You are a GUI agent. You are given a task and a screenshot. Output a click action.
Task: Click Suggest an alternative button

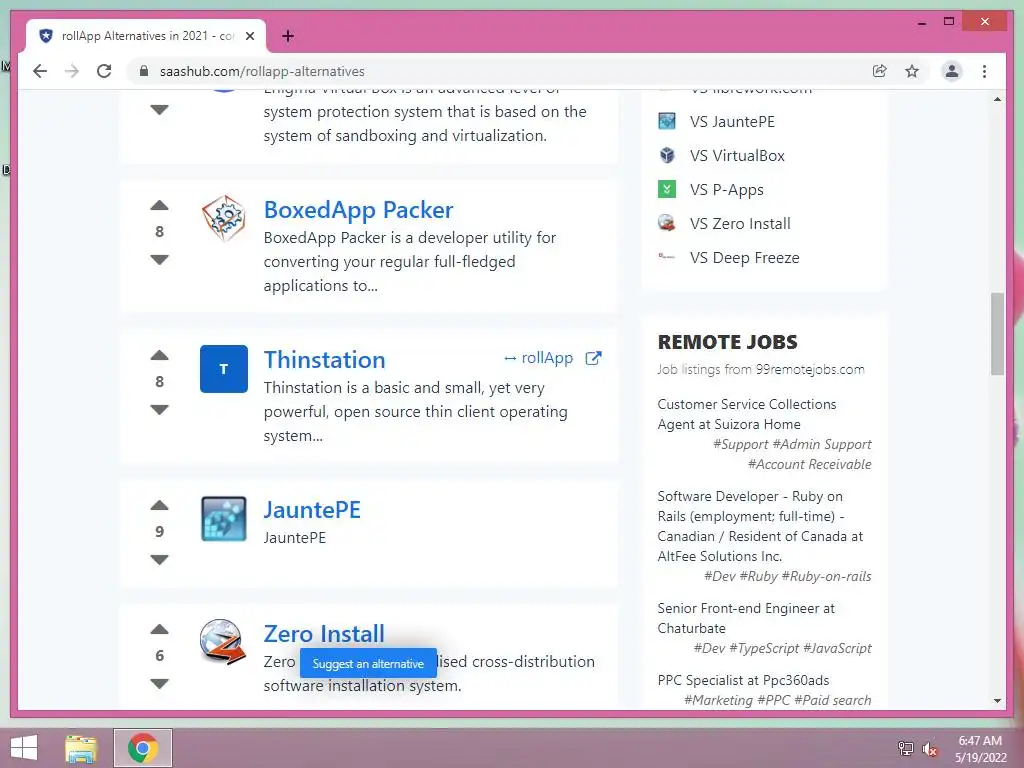[368, 664]
